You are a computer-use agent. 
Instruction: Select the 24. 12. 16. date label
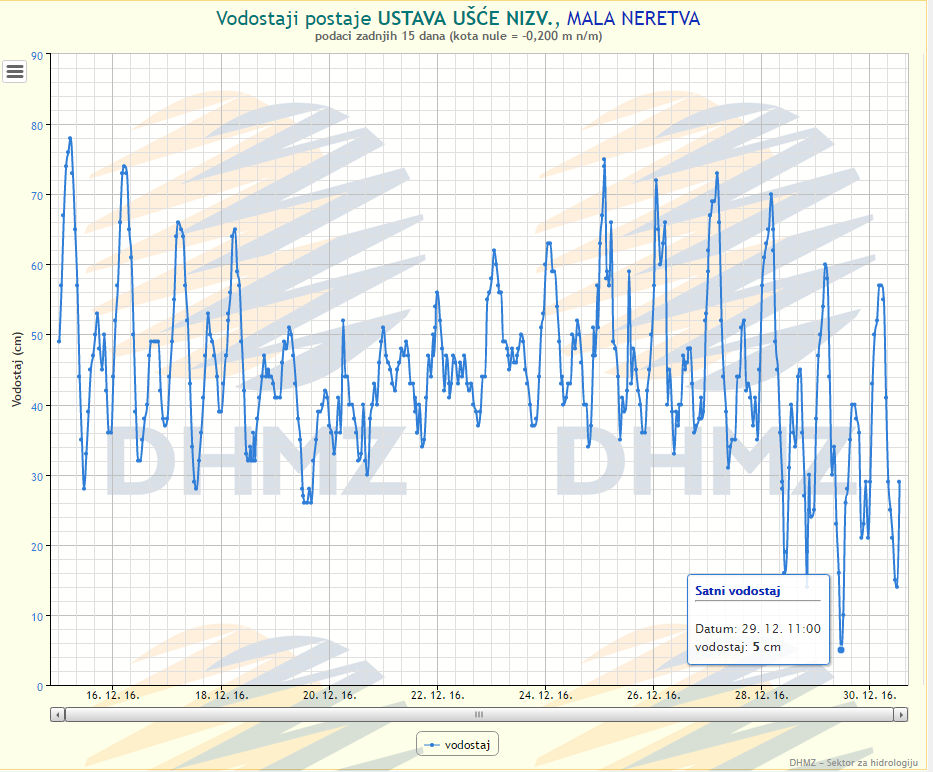point(544,695)
